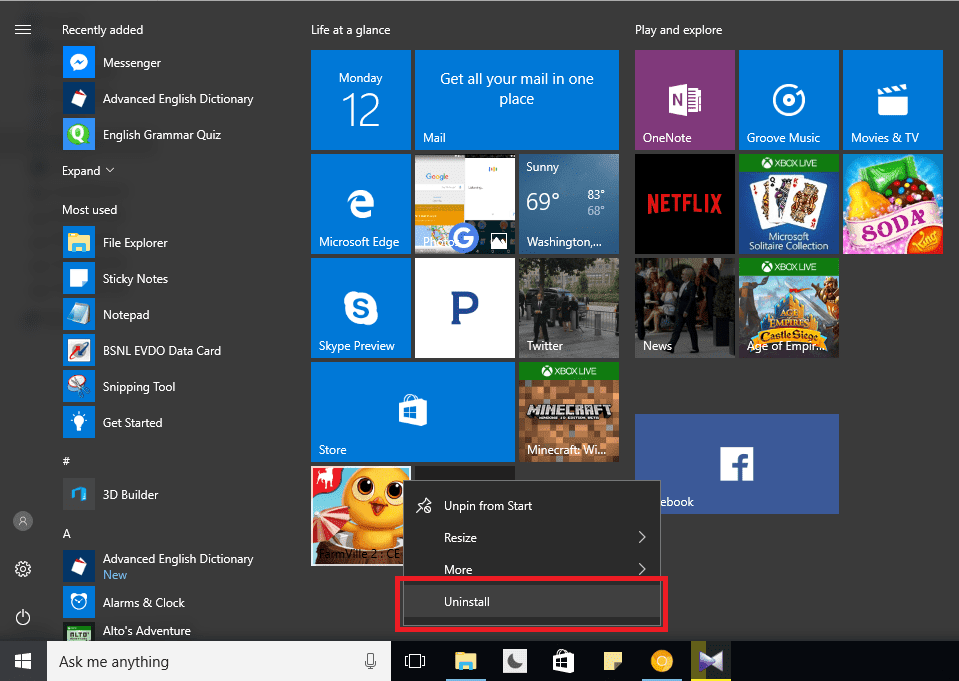Open the orange circle app on the taskbar
The width and height of the screenshot is (959, 681).
[661, 661]
